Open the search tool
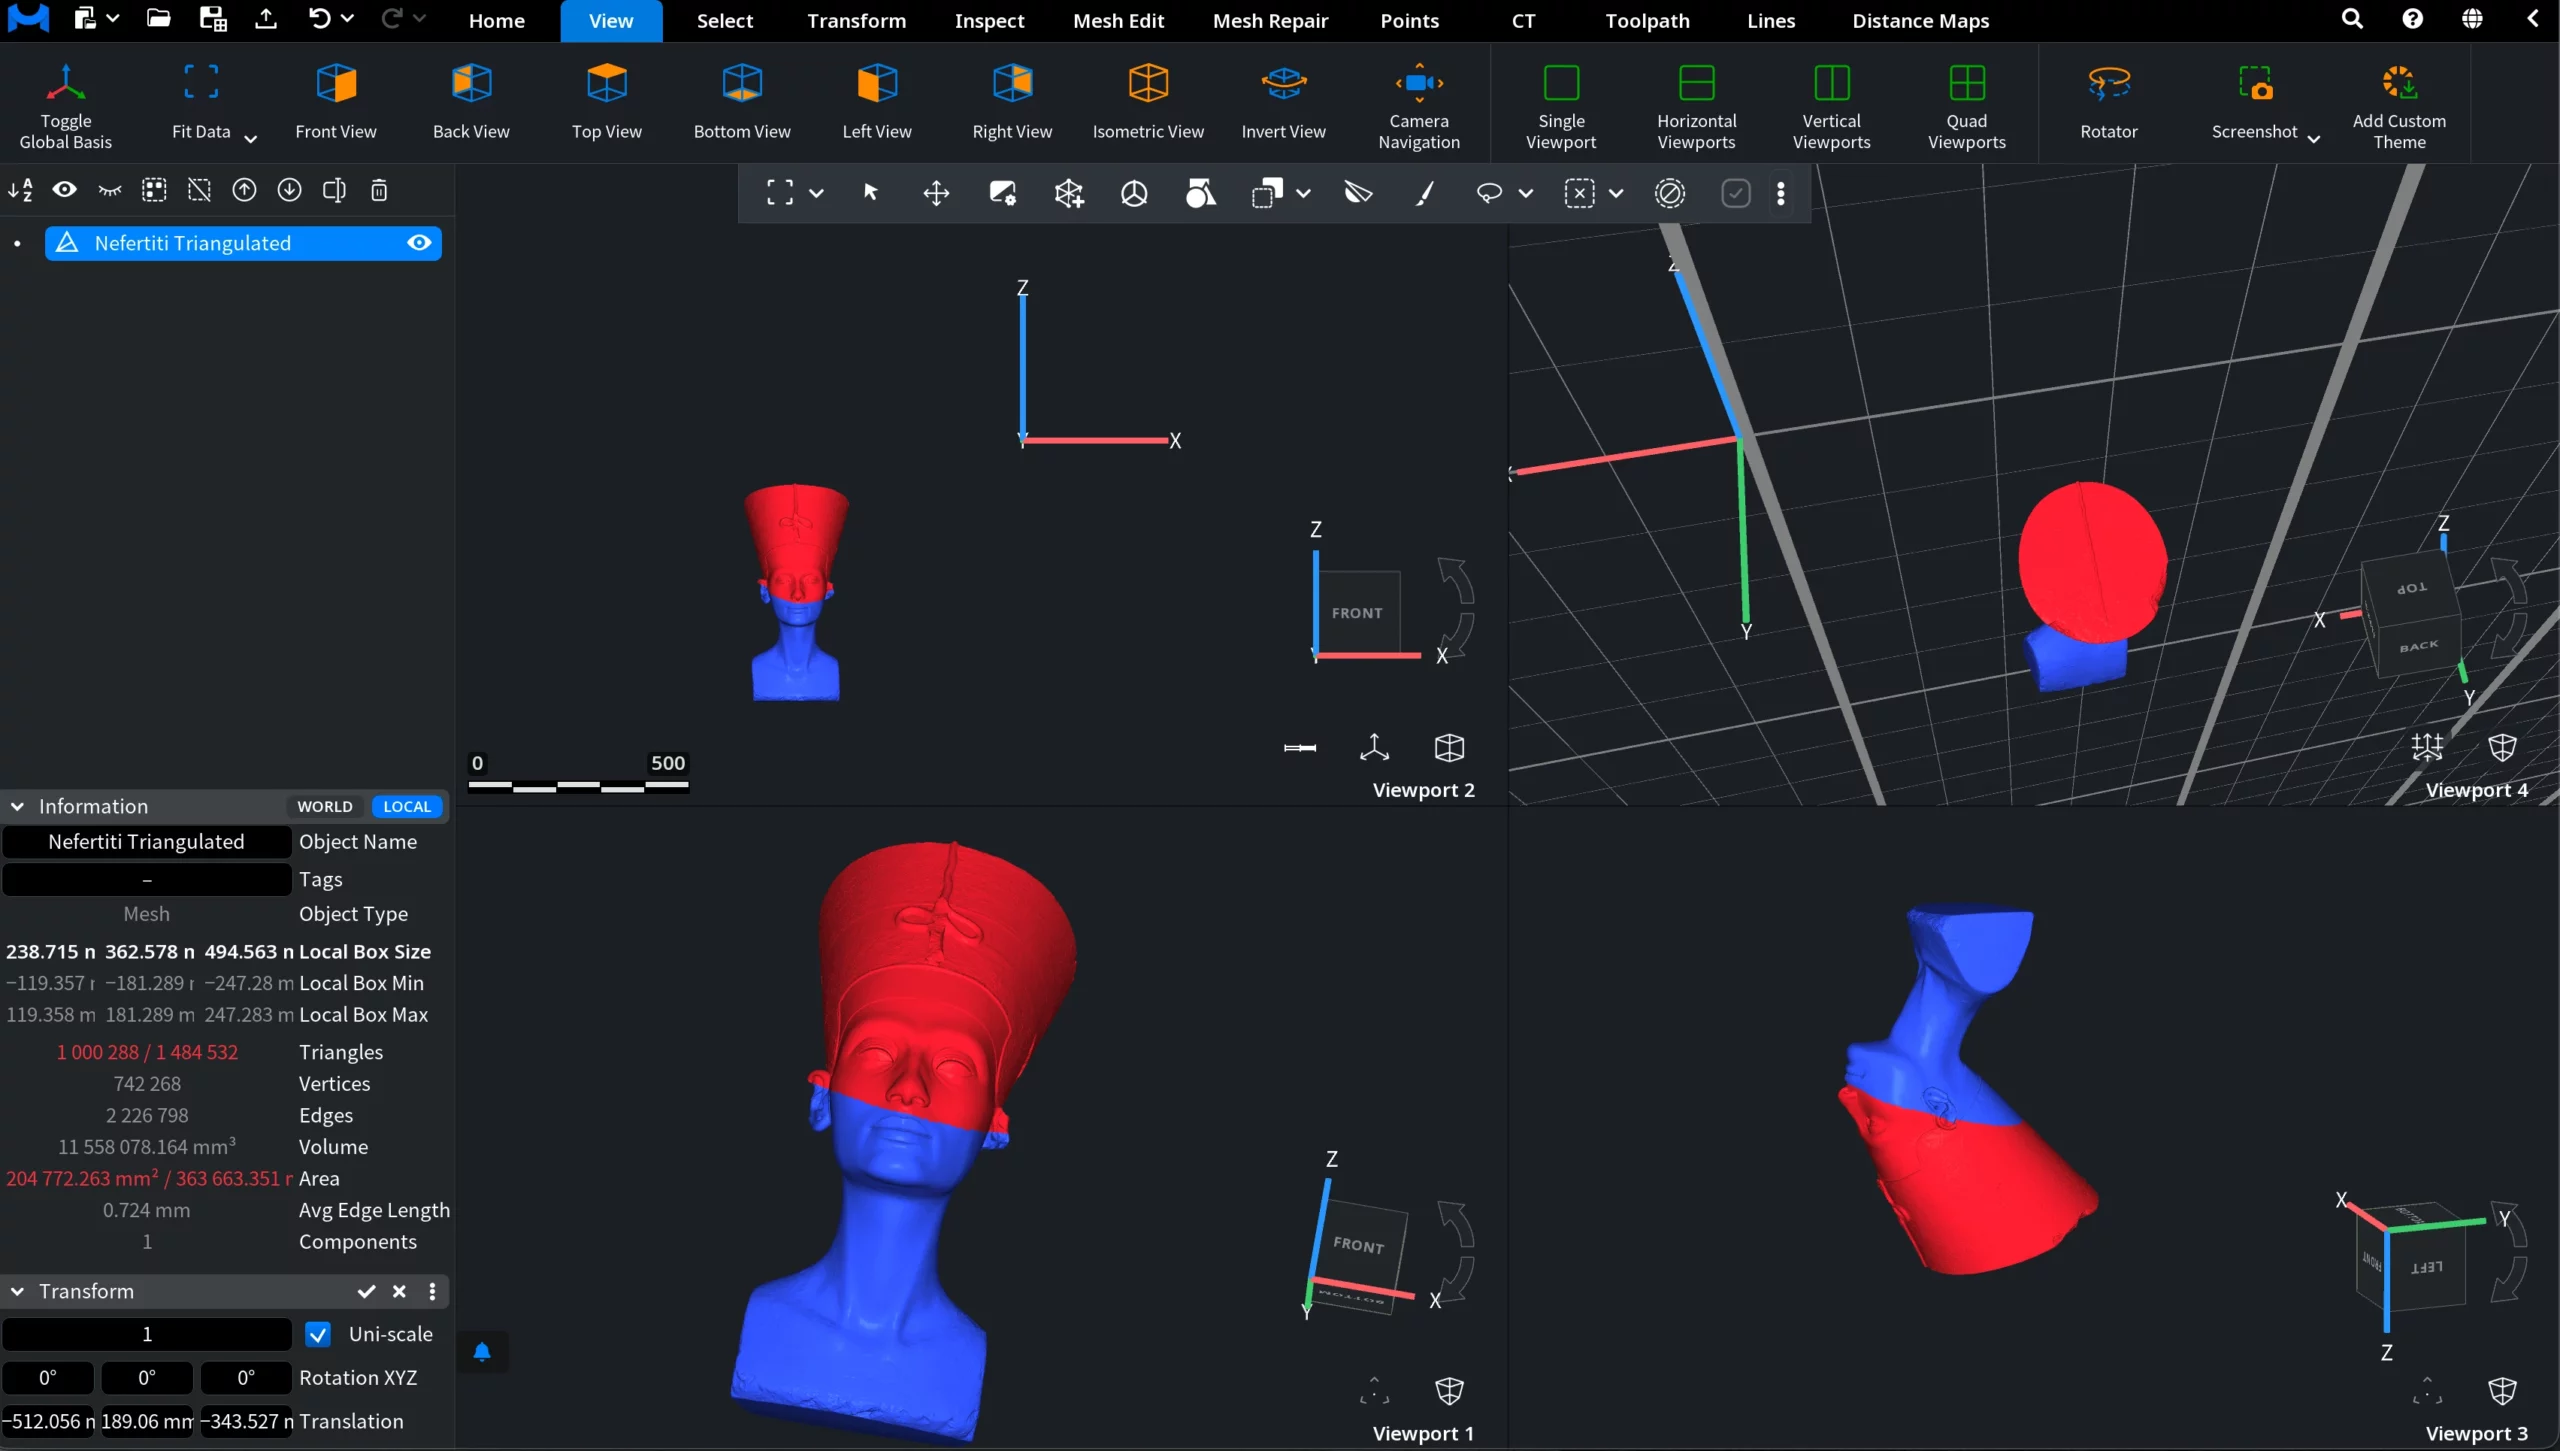 [2352, 19]
